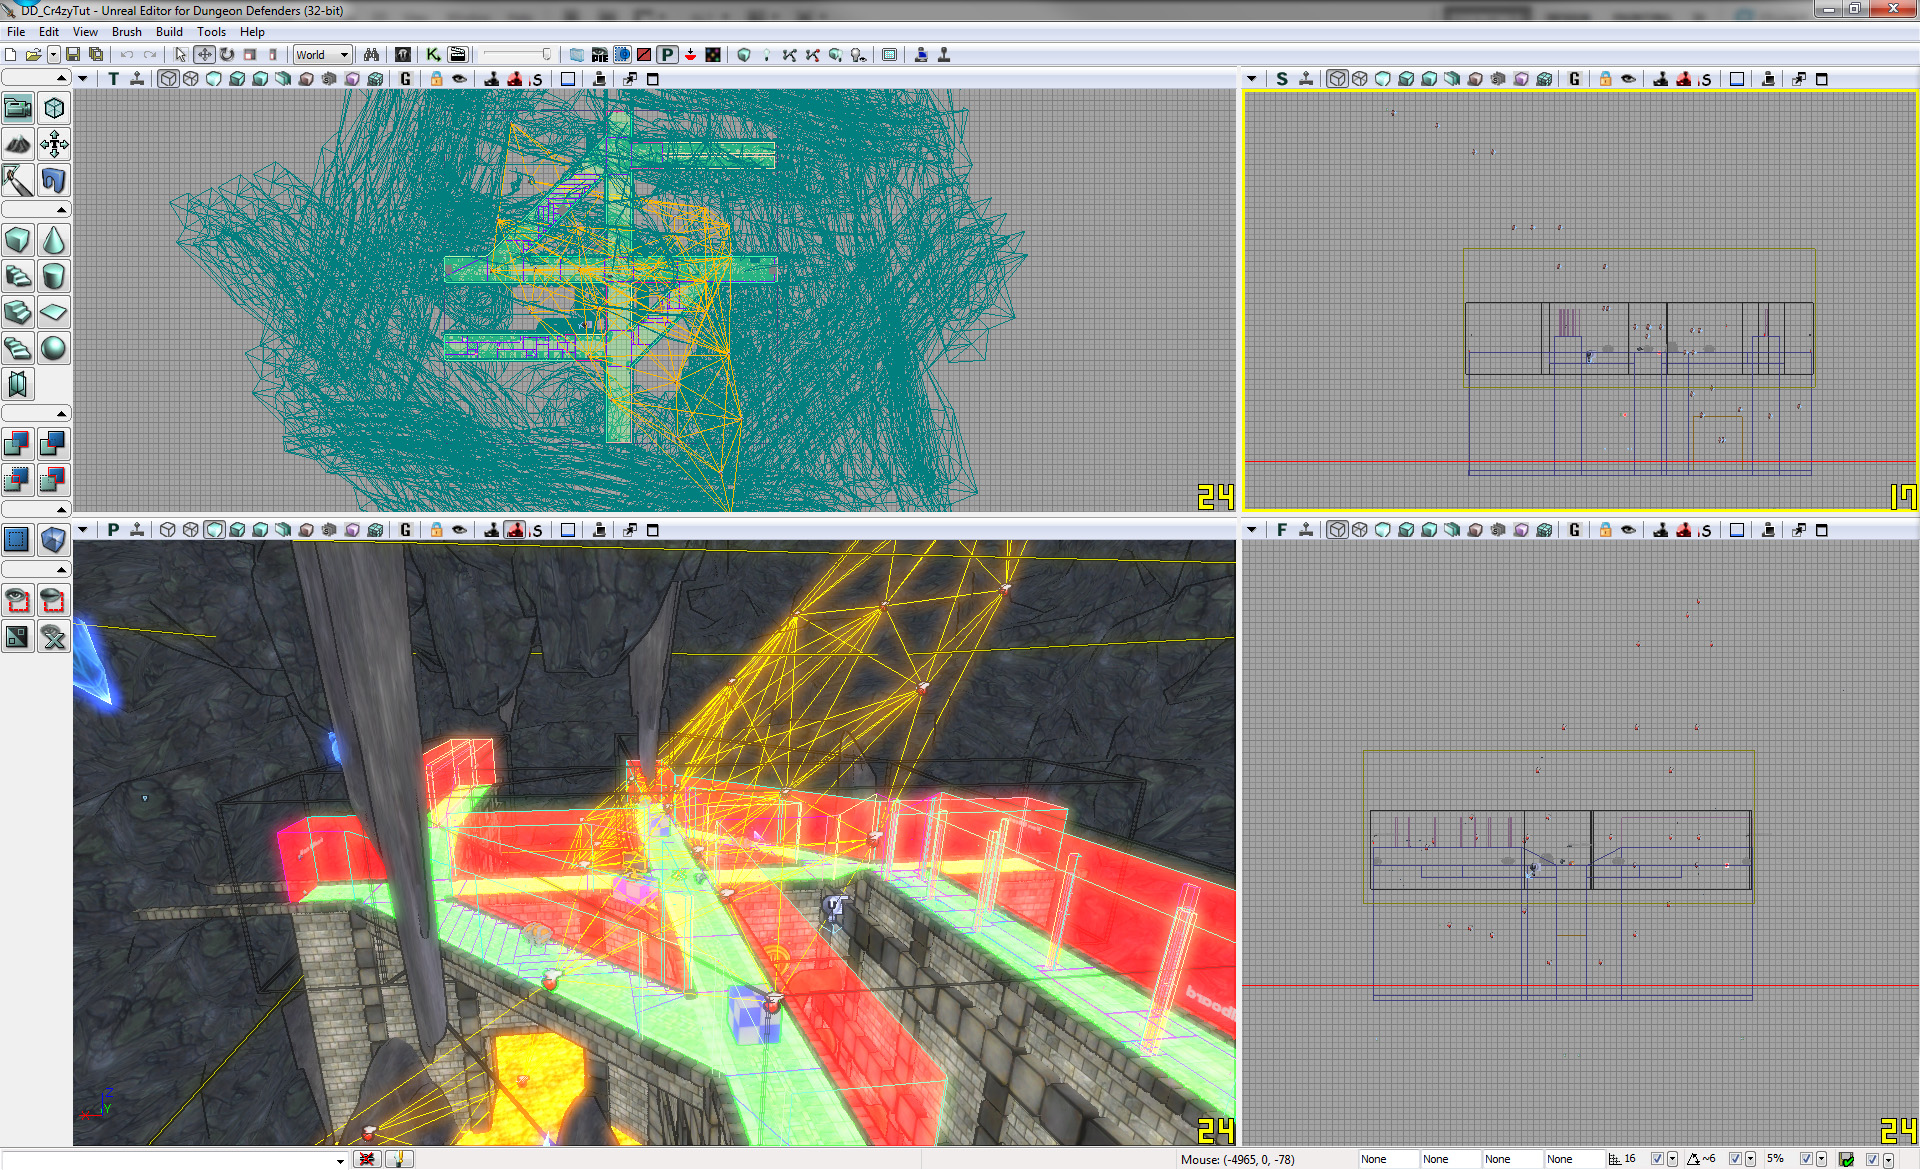Open the Edit menu

(49, 32)
